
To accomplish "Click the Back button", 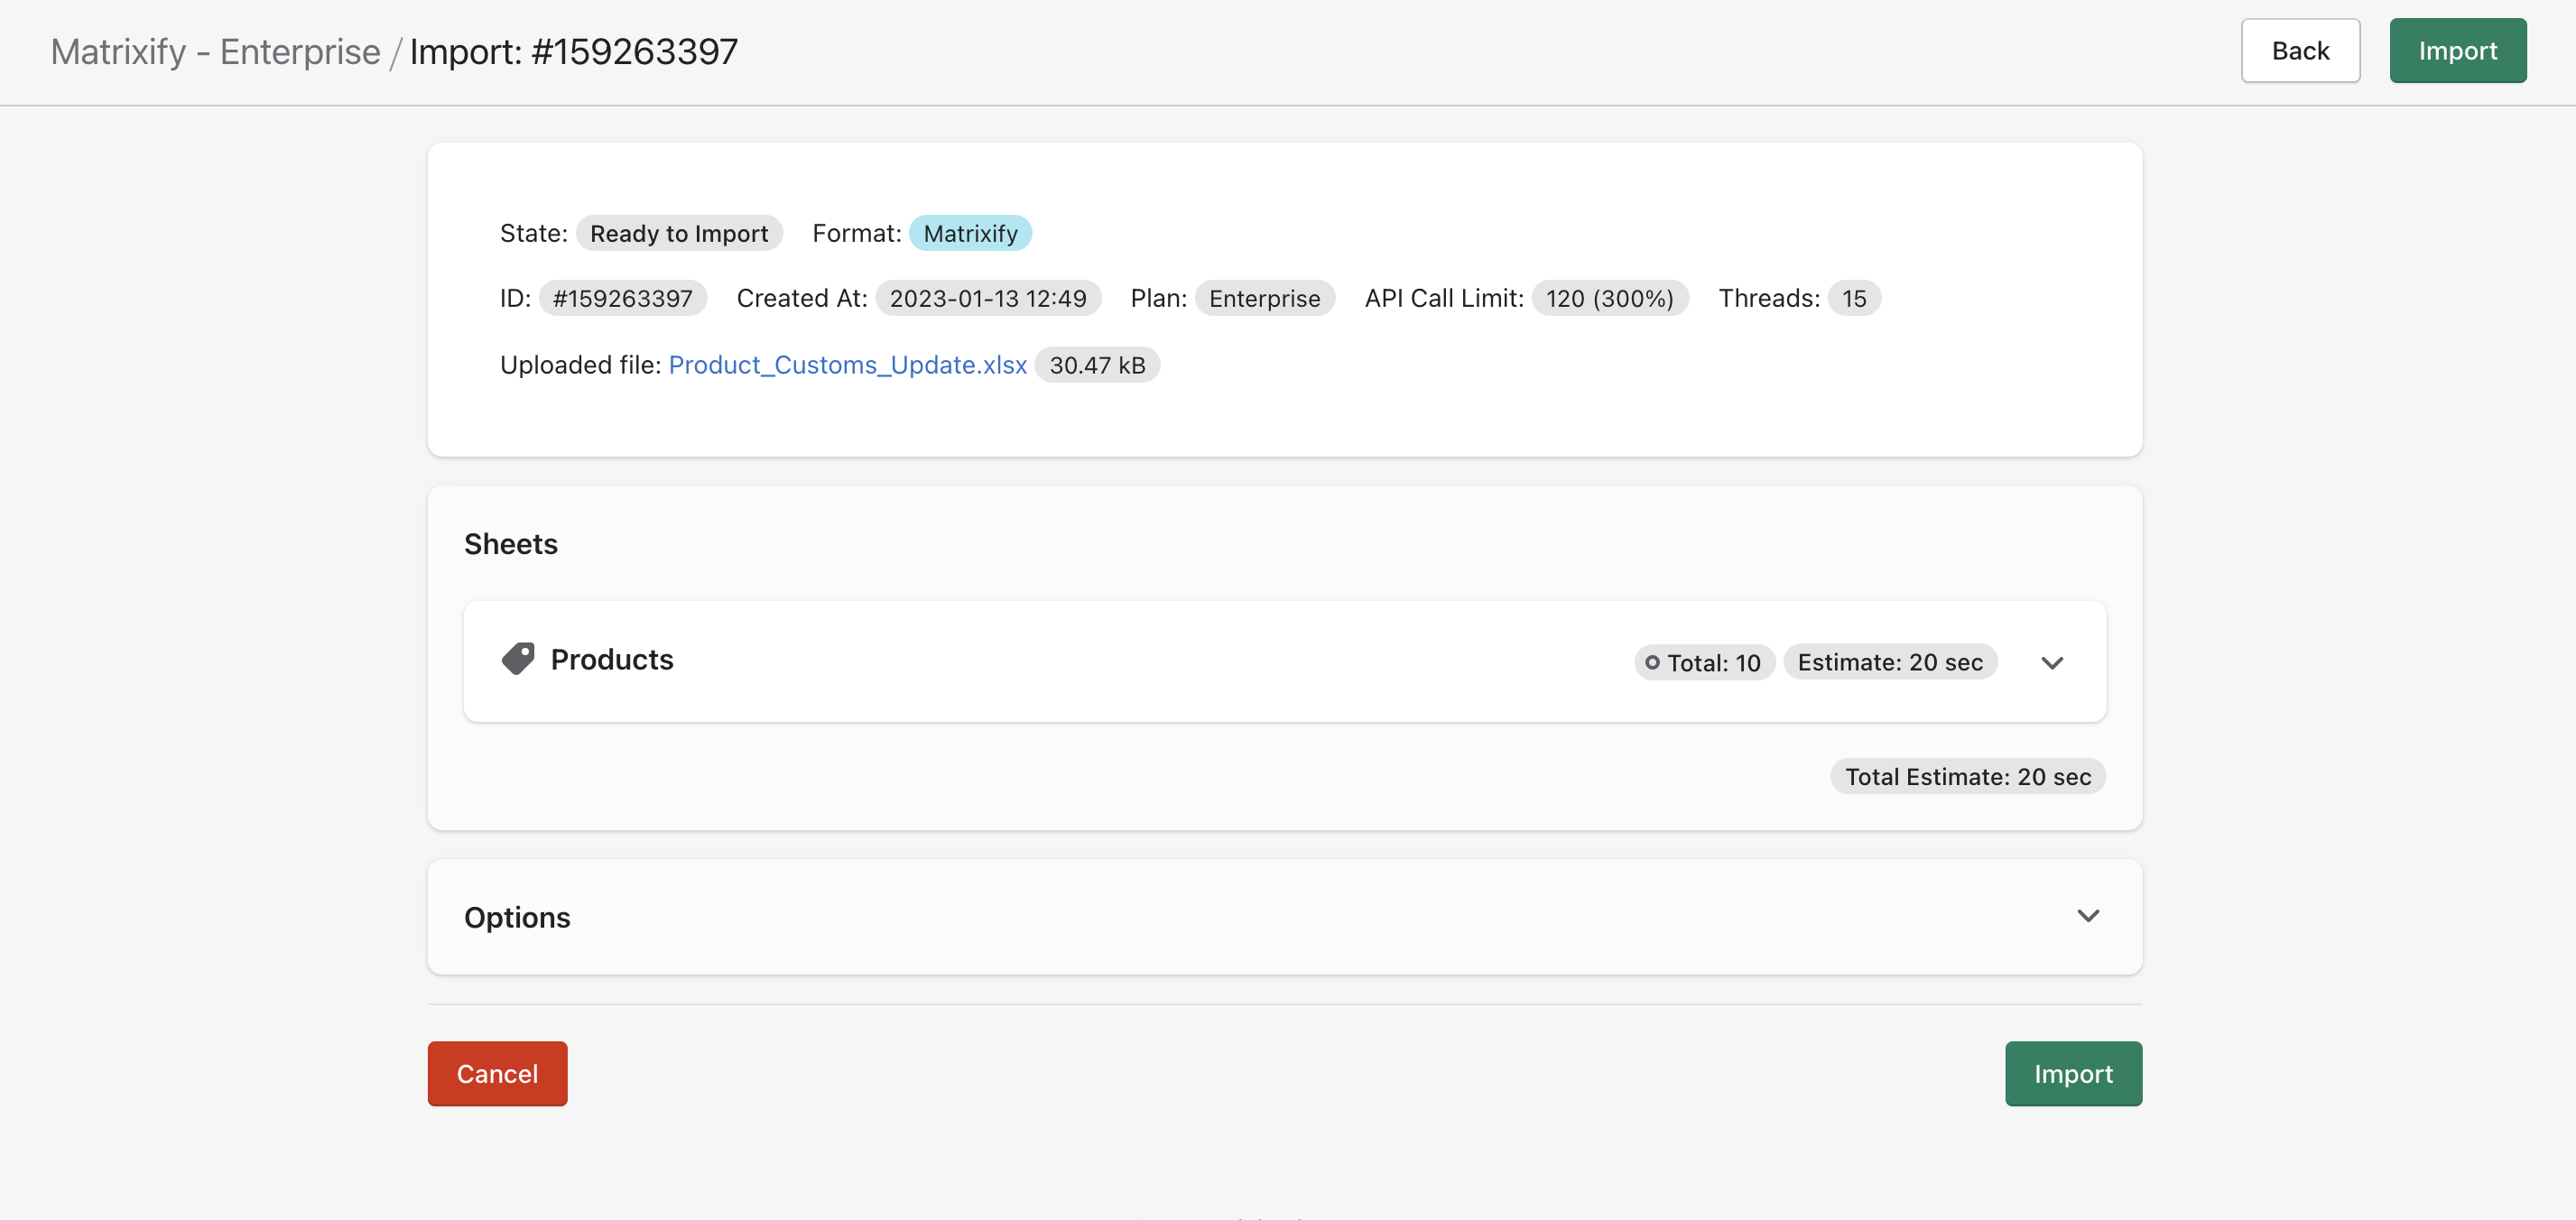I will [x=2300, y=50].
